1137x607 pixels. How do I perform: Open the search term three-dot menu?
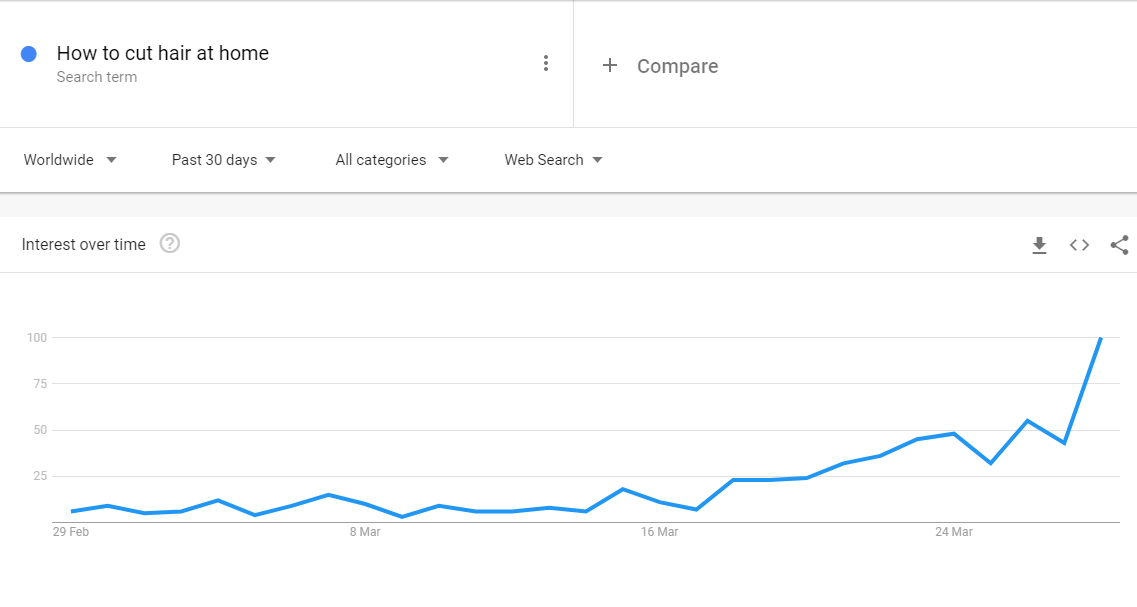pyautogui.click(x=546, y=63)
